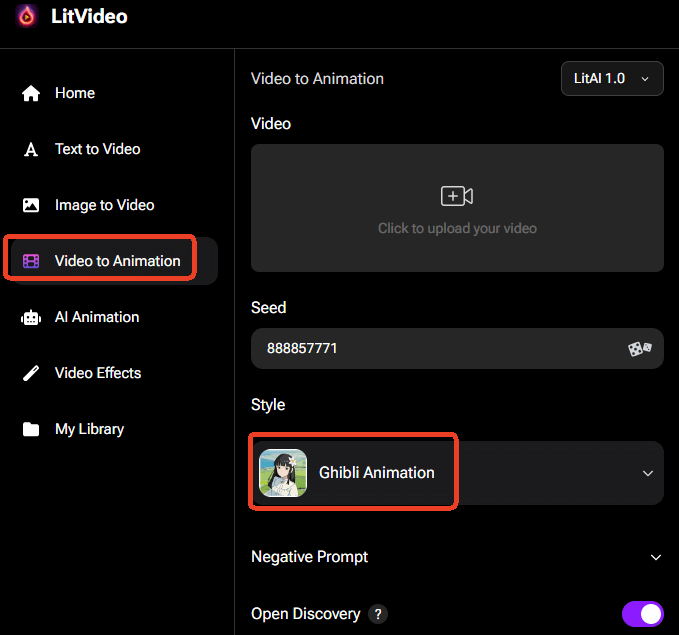Click the Video to Animation filmstrip icon
679x635 pixels.
[x=31, y=261]
